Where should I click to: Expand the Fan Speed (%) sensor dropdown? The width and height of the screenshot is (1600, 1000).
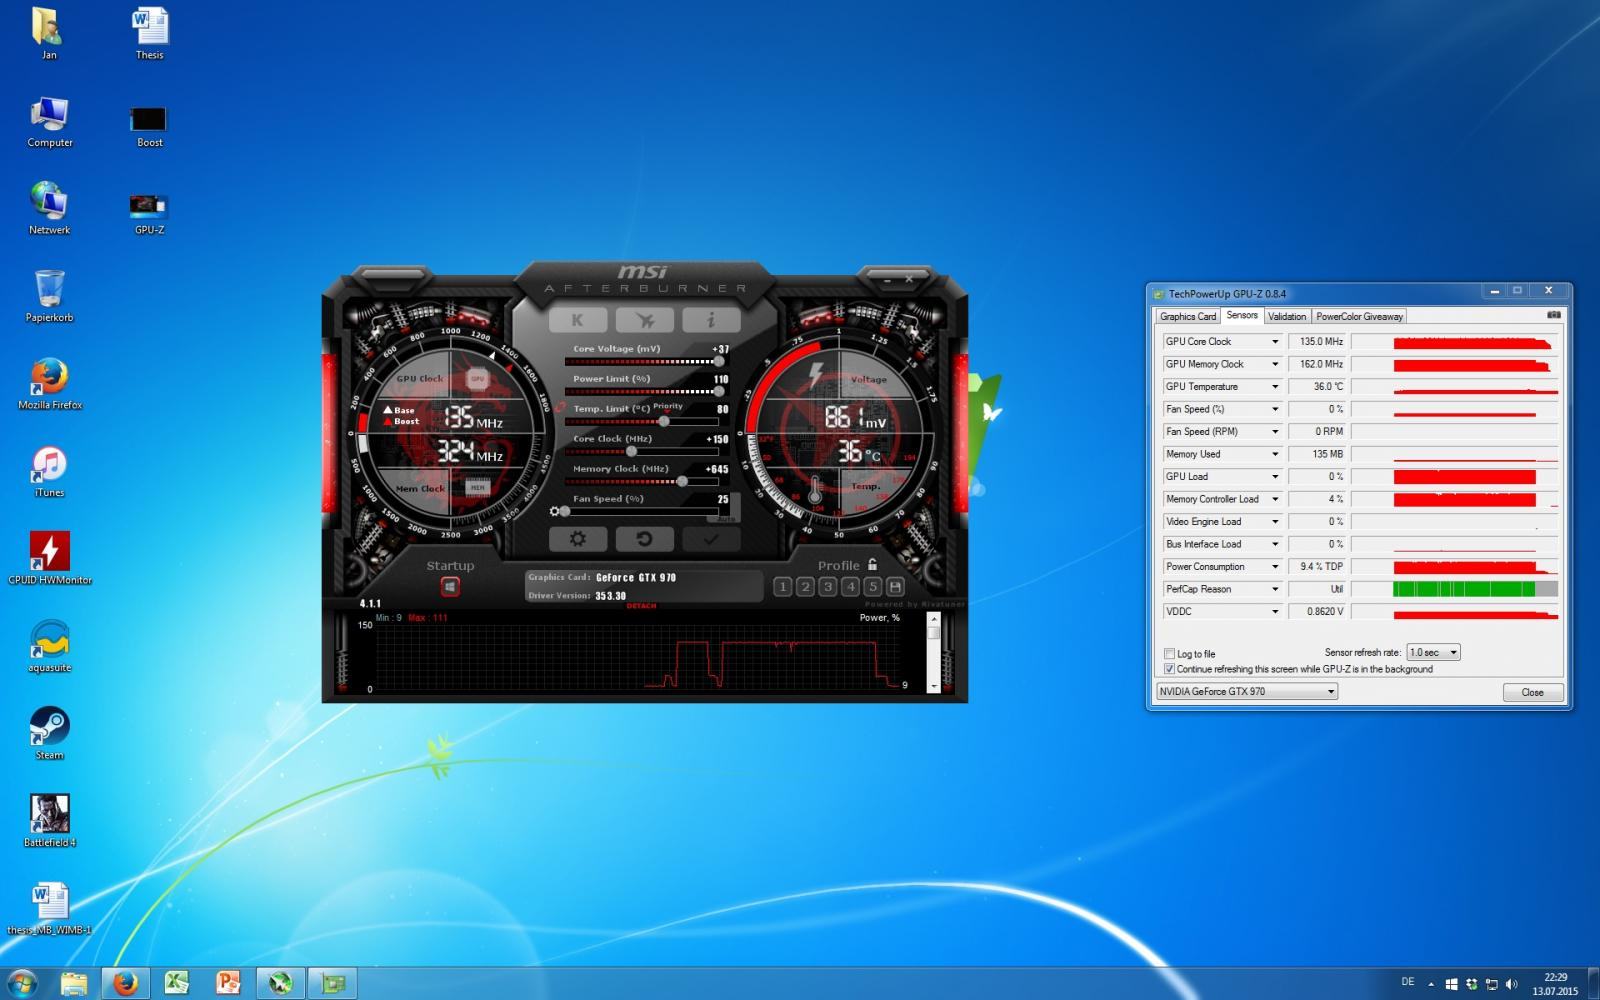(x=1275, y=409)
